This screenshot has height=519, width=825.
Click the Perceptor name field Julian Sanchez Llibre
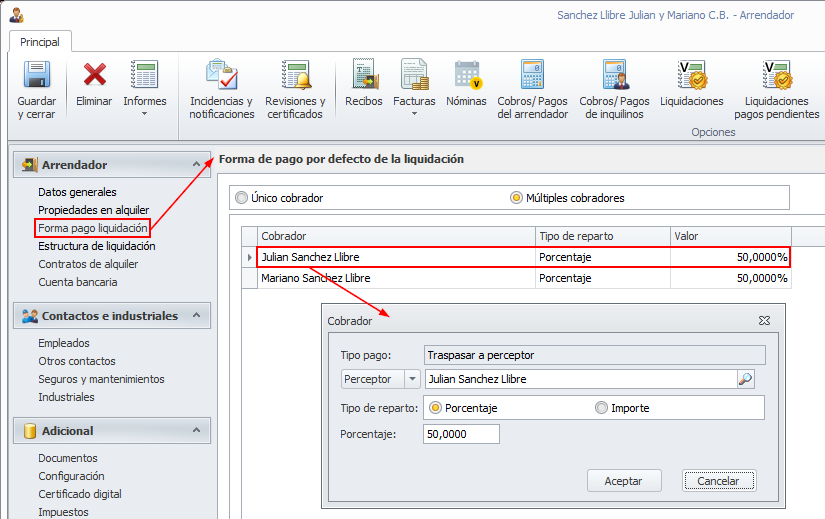(x=581, y=379)
